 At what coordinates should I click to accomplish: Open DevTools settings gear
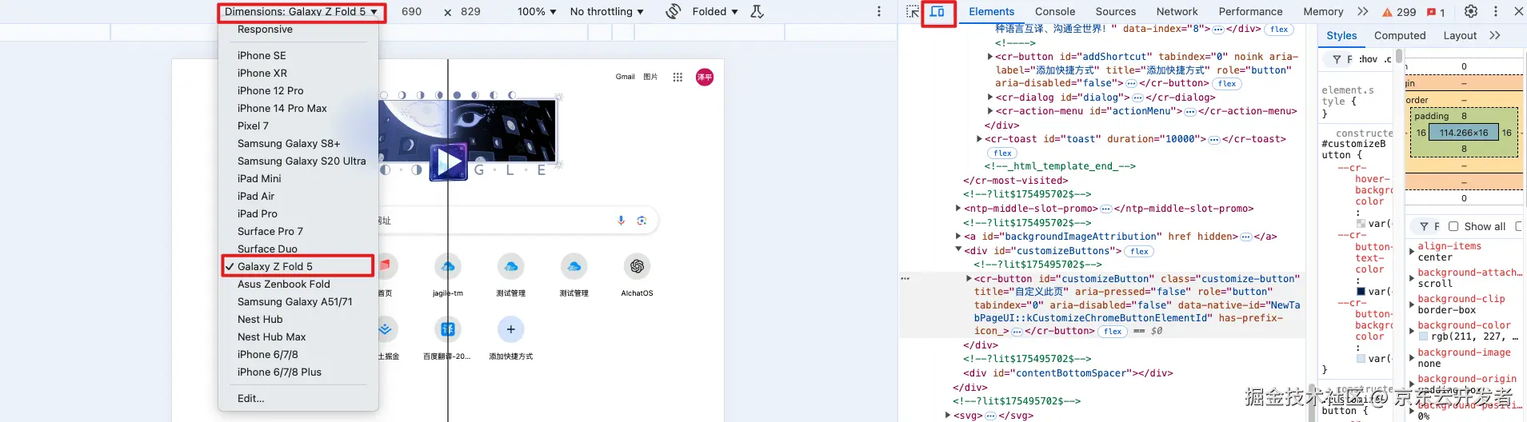click(1471, 12)
